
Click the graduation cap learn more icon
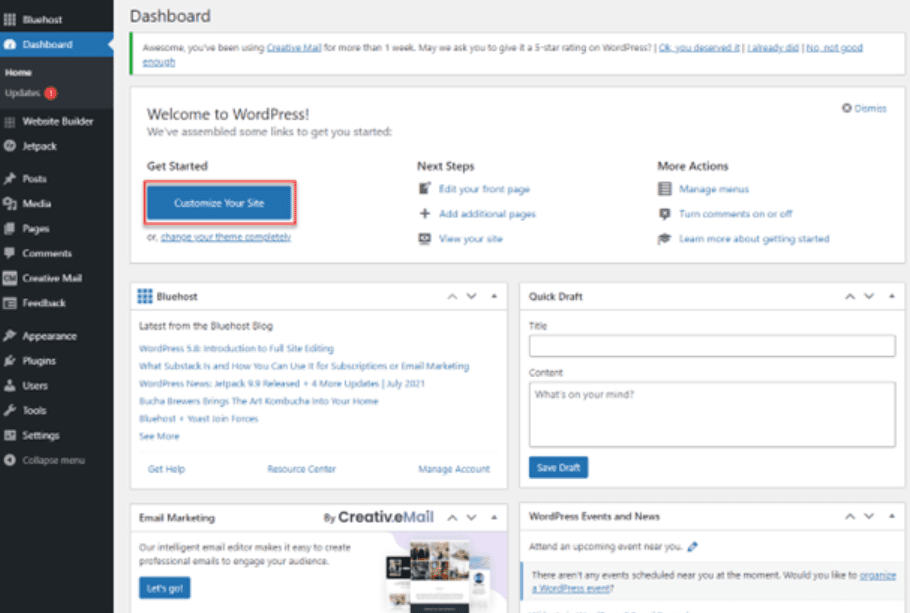(665, 239)
